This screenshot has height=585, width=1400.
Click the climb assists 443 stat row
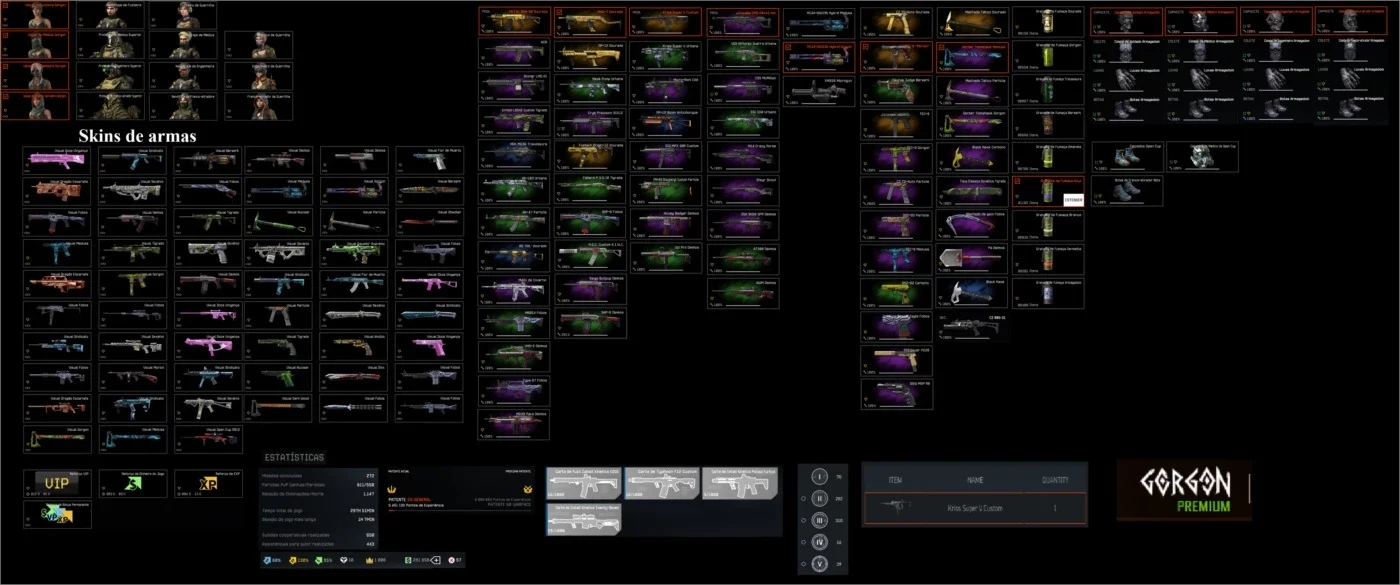pyautogui.click(x=318, y=544)
